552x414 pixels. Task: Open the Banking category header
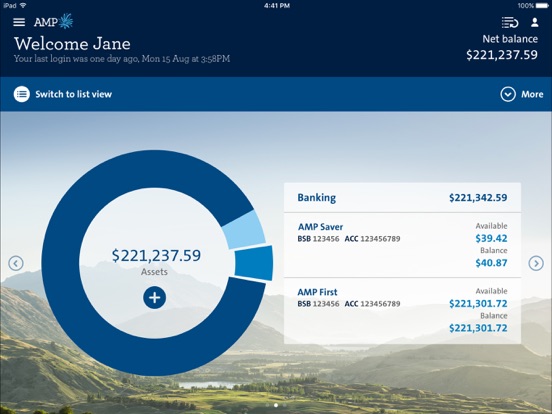click(402, 197)
